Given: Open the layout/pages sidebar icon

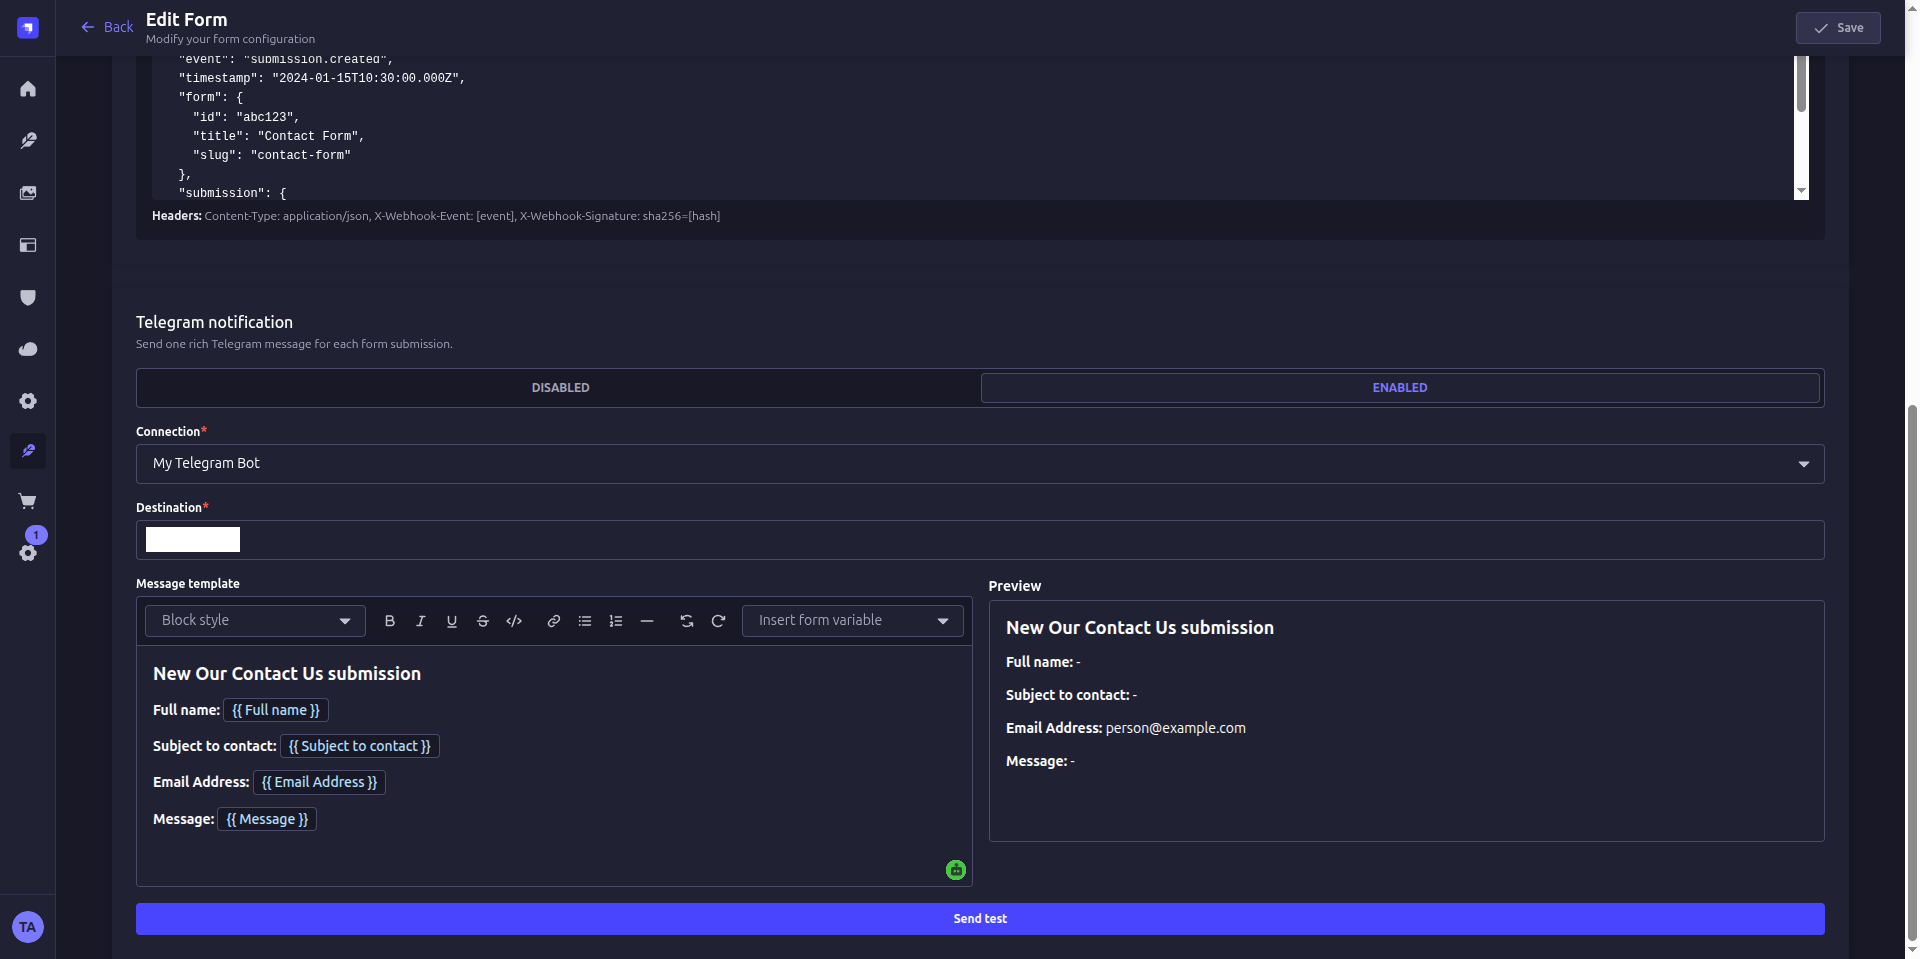Looking at the screenshot, I should click(28, 245).
